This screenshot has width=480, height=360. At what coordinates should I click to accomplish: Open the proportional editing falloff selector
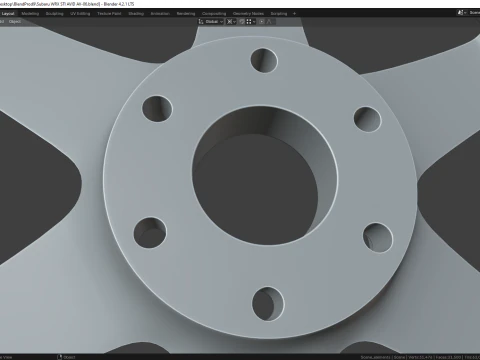(x=269, y=22)
